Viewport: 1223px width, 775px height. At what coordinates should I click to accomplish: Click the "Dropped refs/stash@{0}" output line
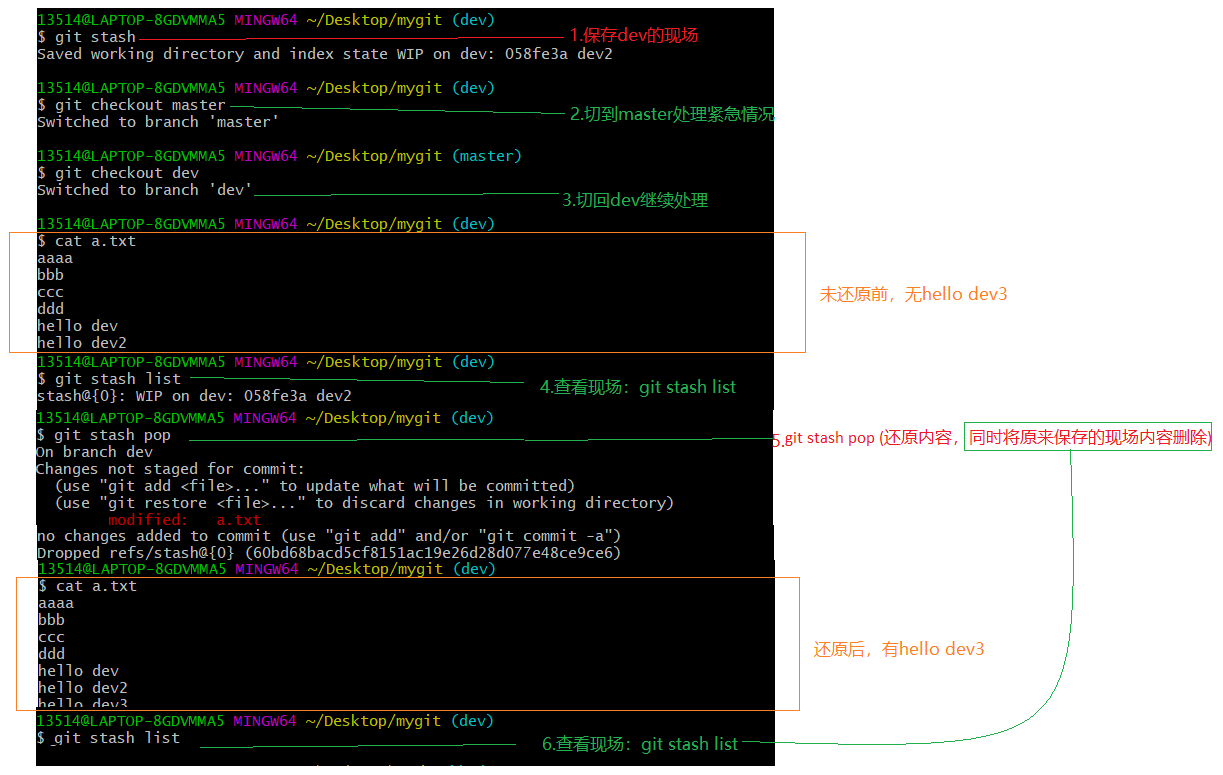(328, 553)
